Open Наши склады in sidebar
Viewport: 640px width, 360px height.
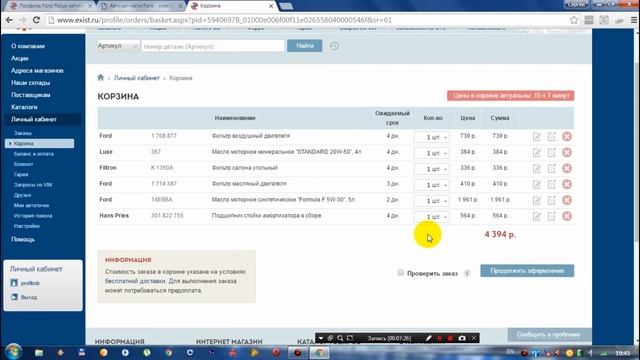click(x=31, y=83)
